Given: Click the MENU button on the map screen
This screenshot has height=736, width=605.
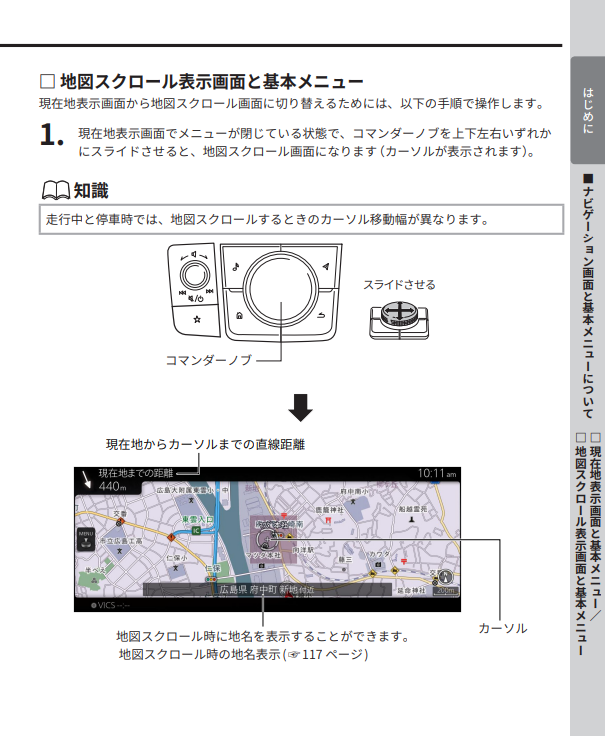Looking at the screenshot, I should click(86, 539).
